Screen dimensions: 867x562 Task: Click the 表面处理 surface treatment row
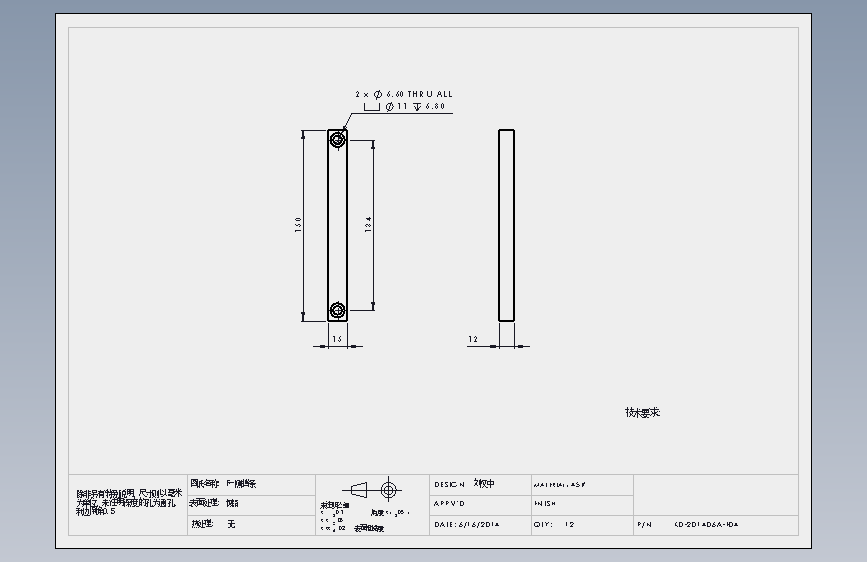point(252,504)
